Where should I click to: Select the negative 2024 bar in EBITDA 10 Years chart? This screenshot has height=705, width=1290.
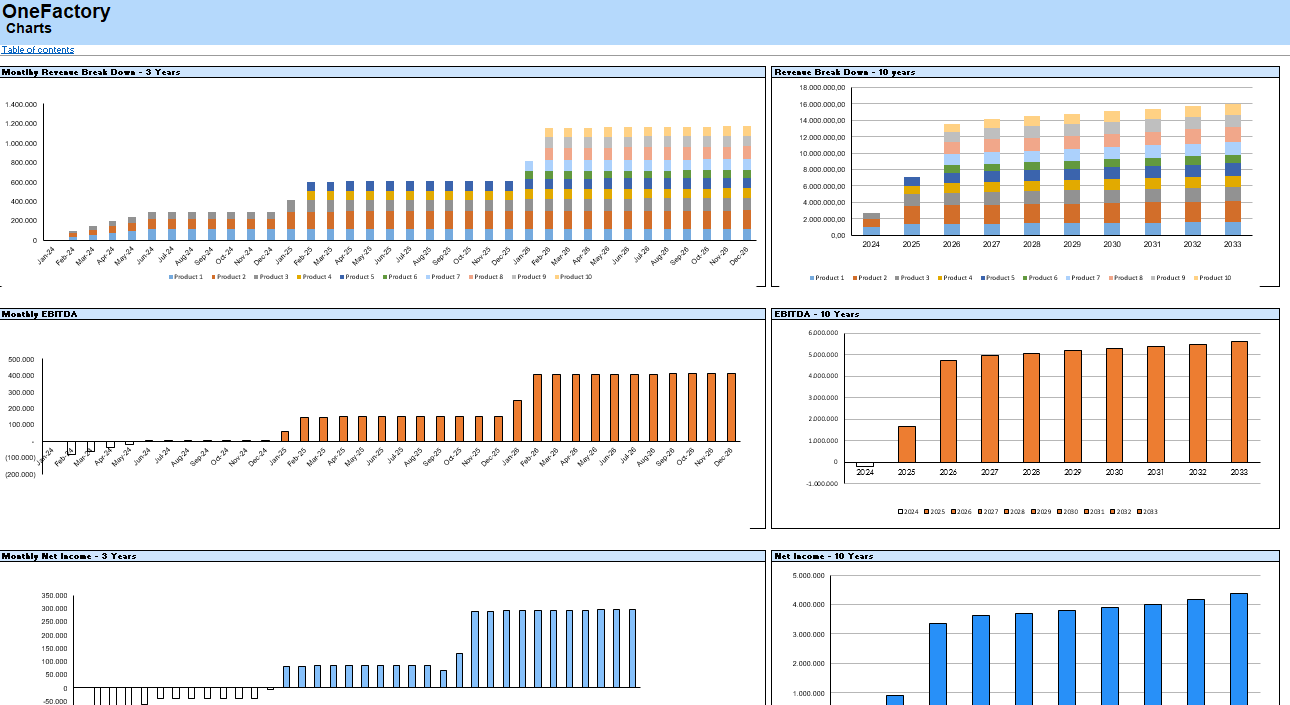[x=865, y=464]
